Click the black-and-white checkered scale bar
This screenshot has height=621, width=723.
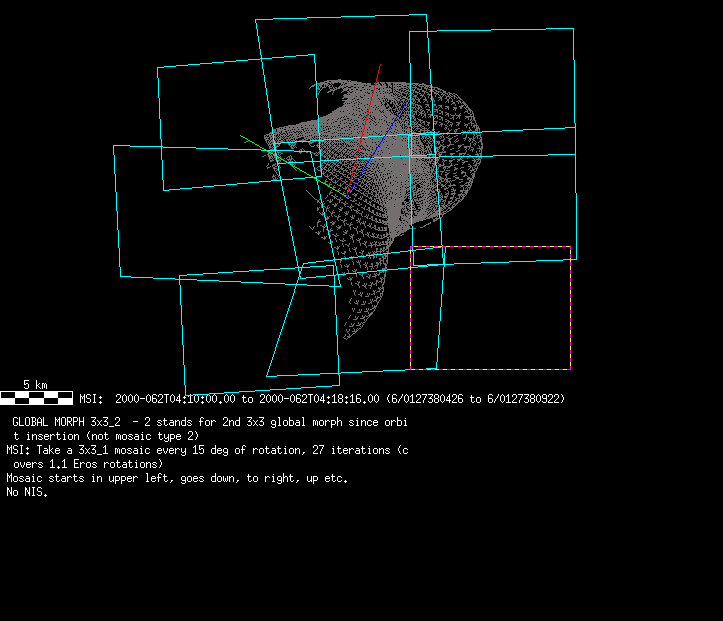tap(36, 398)
